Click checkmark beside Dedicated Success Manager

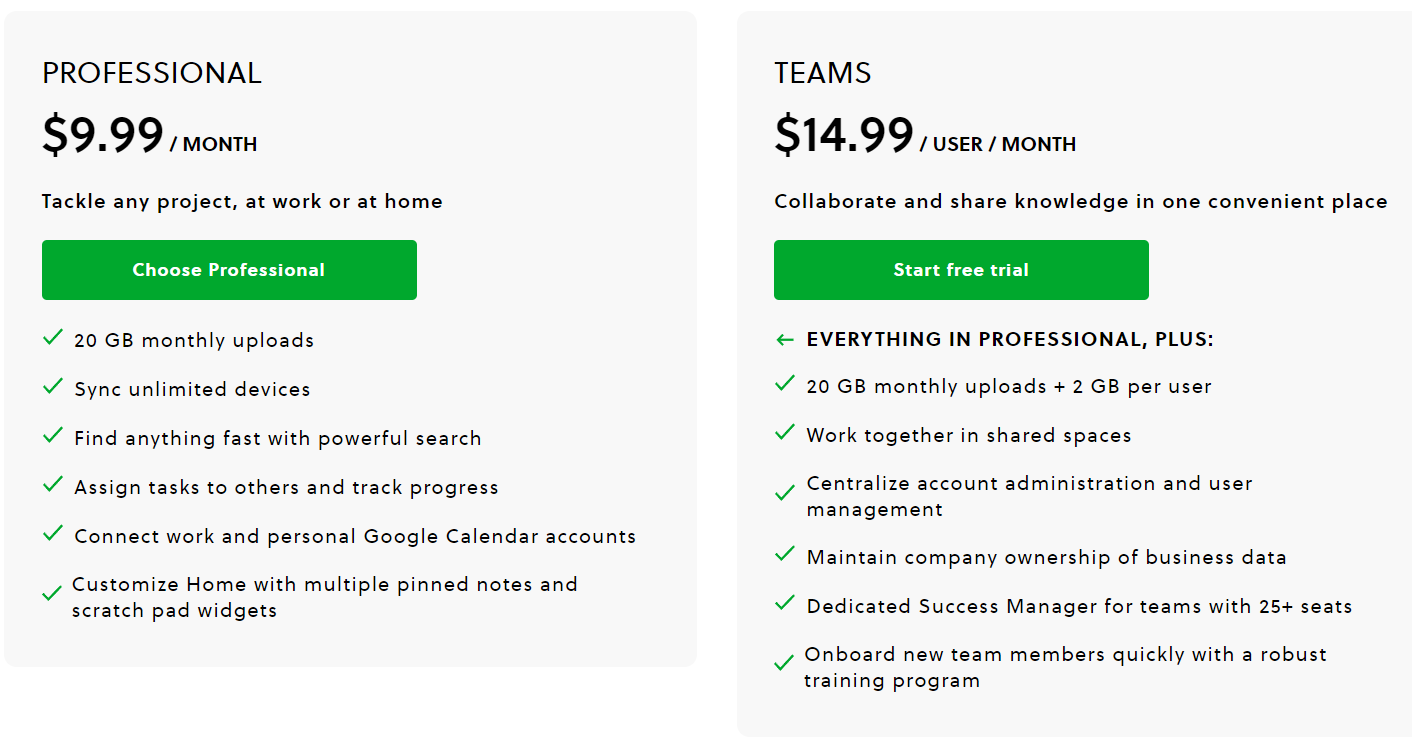click(785, 604)
